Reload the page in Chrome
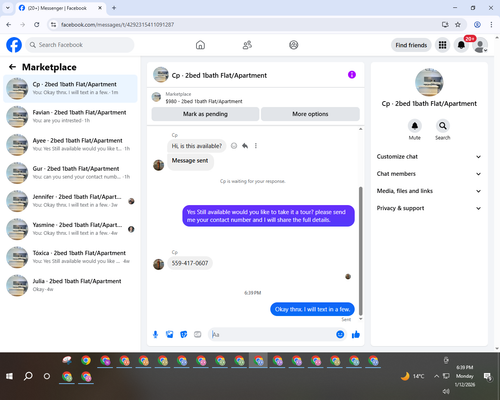 pyautogui.click(x=37, y=24)
